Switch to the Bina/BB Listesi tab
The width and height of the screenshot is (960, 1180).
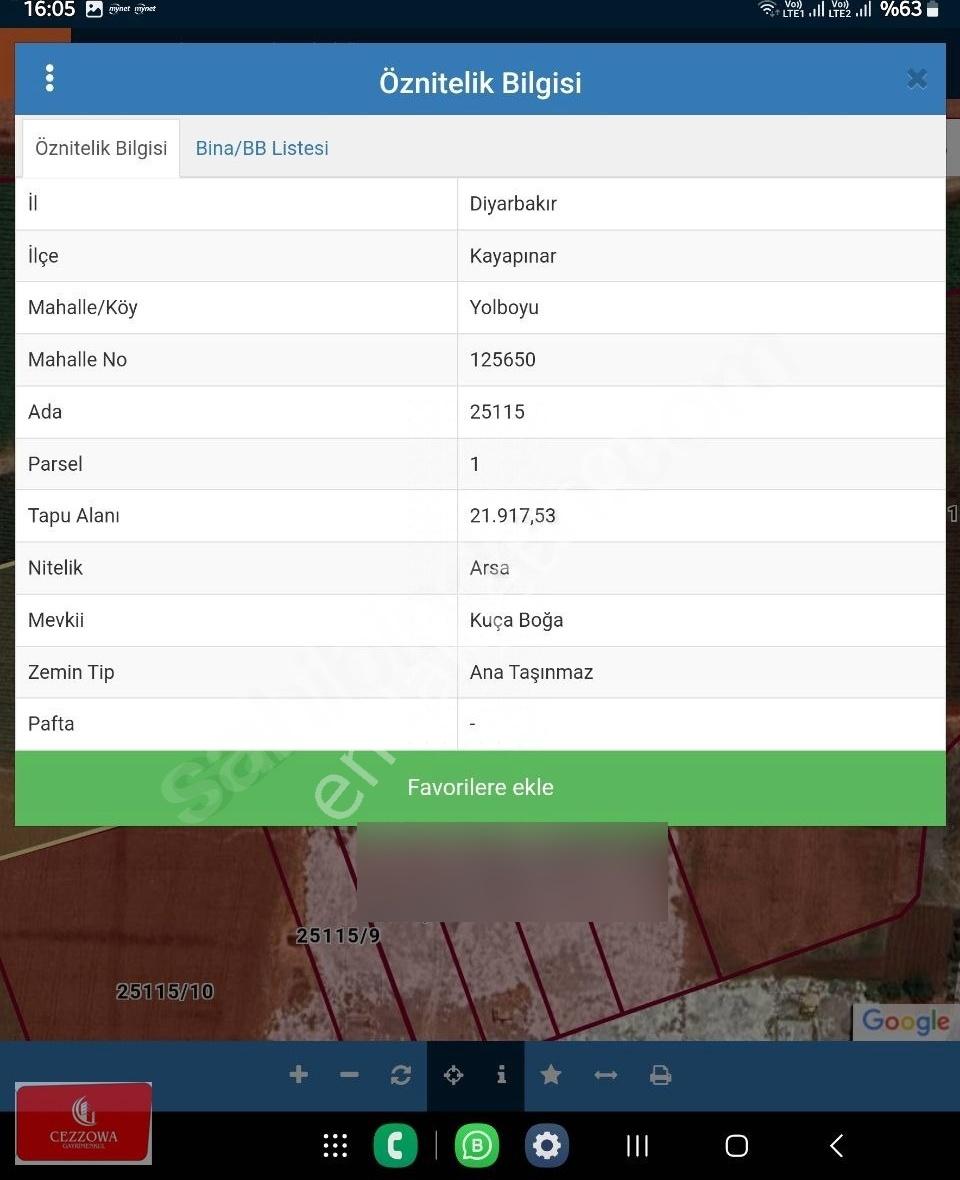pos(262,148)
